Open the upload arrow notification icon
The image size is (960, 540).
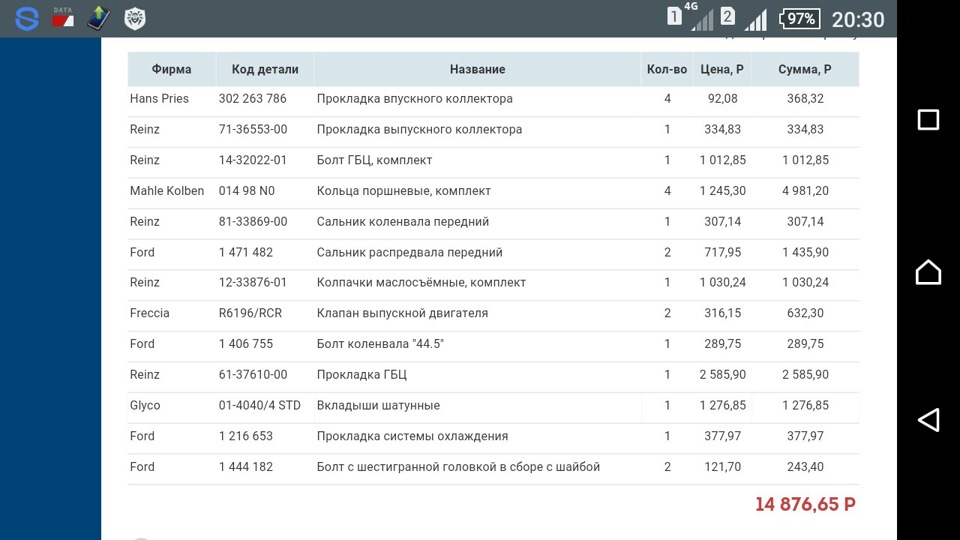(99, 18)
